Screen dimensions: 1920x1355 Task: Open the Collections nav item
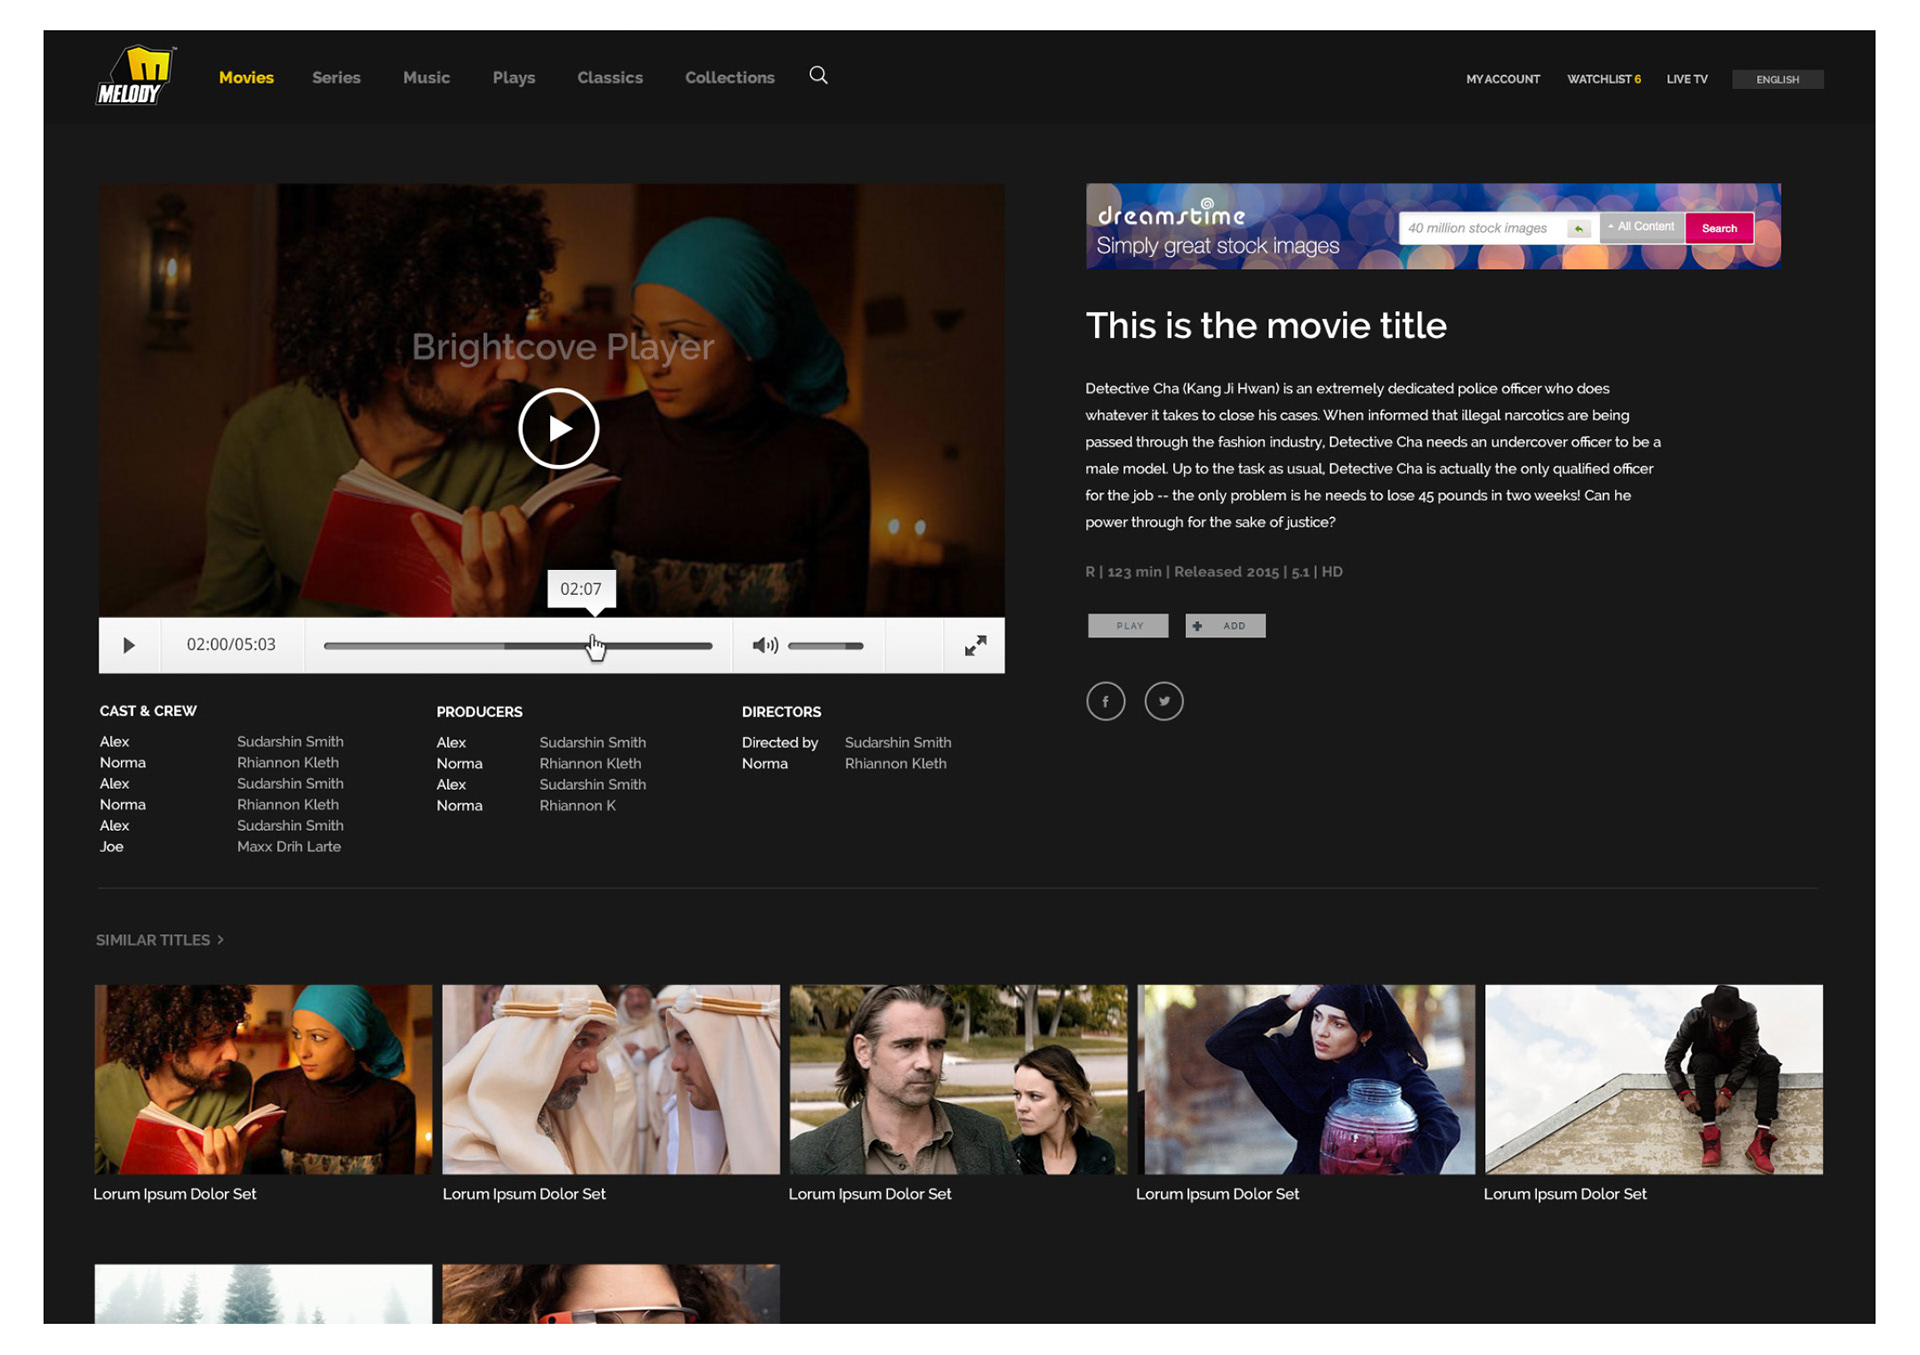click(x=730, y=77)
